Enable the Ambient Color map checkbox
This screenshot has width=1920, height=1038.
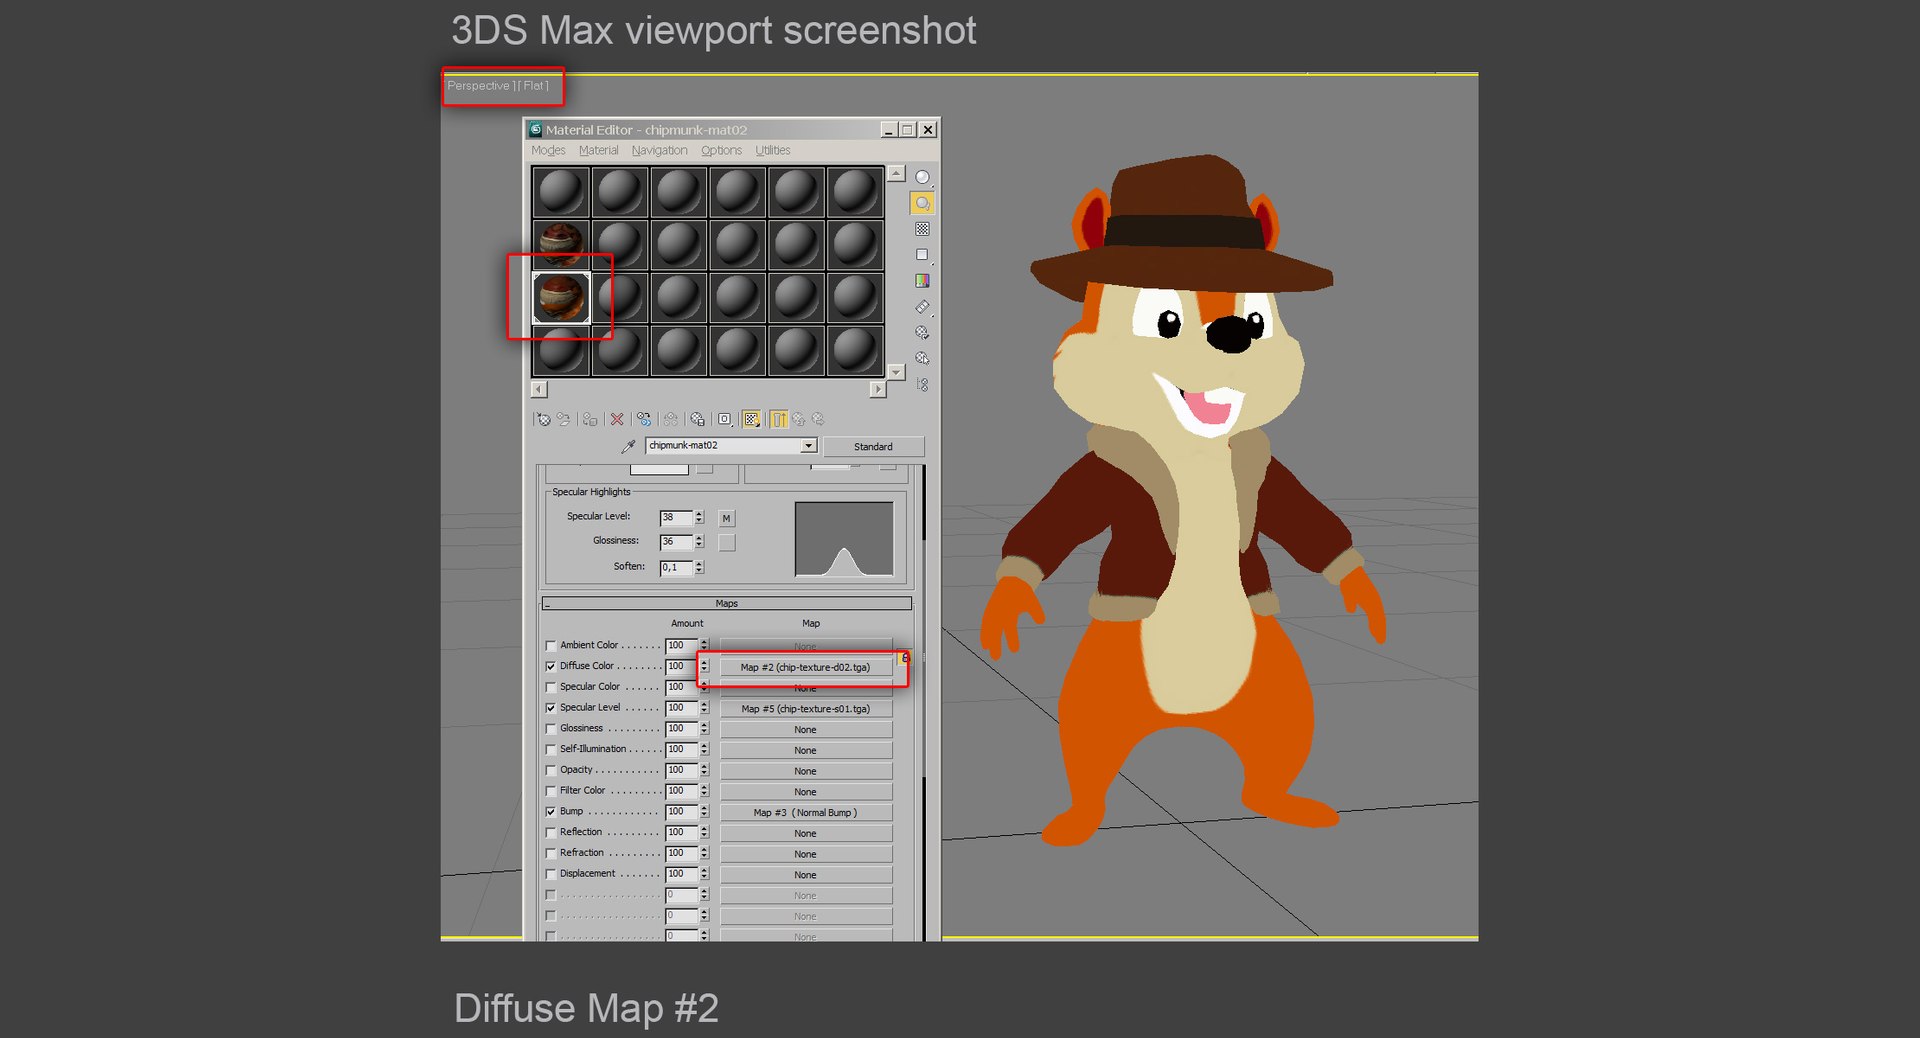click(x=551, y=646)
